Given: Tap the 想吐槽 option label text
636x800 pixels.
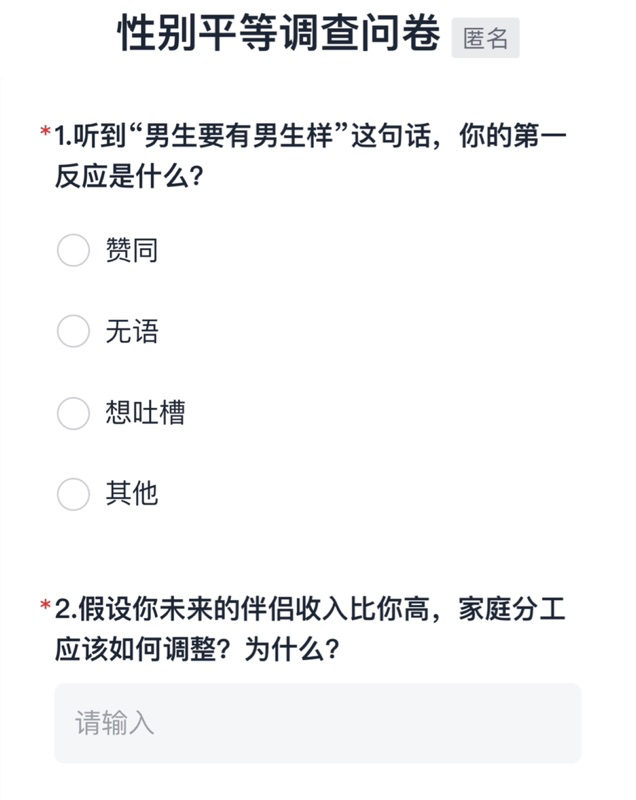Looking at the screenshot, I should 145,413.
